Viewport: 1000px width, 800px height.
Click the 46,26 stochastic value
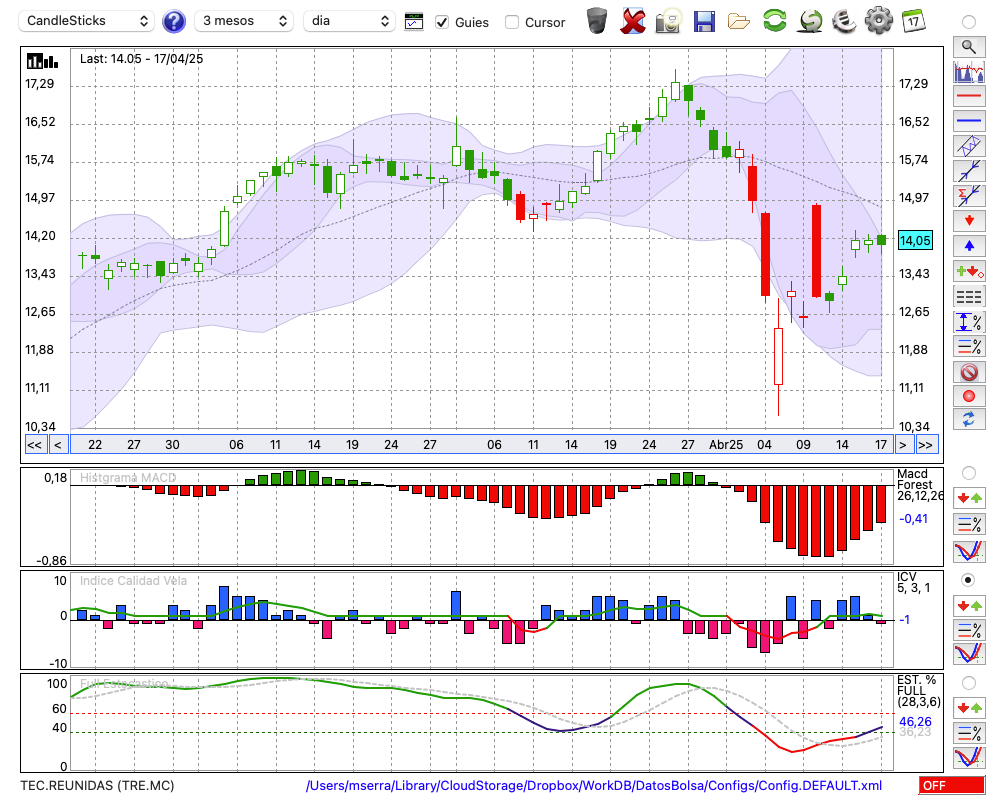pyautogui.click(x=915, y=722)
